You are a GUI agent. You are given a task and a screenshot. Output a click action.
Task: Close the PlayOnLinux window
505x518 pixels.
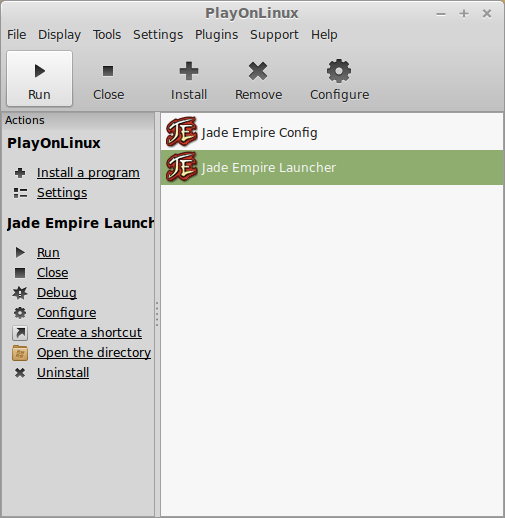[x=487, y=14]
